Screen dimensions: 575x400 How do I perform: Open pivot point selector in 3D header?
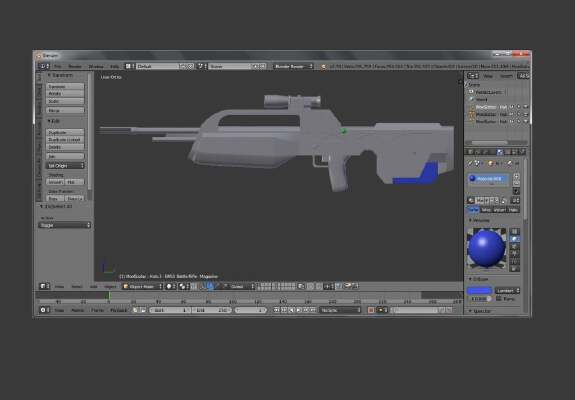[184, 286]
